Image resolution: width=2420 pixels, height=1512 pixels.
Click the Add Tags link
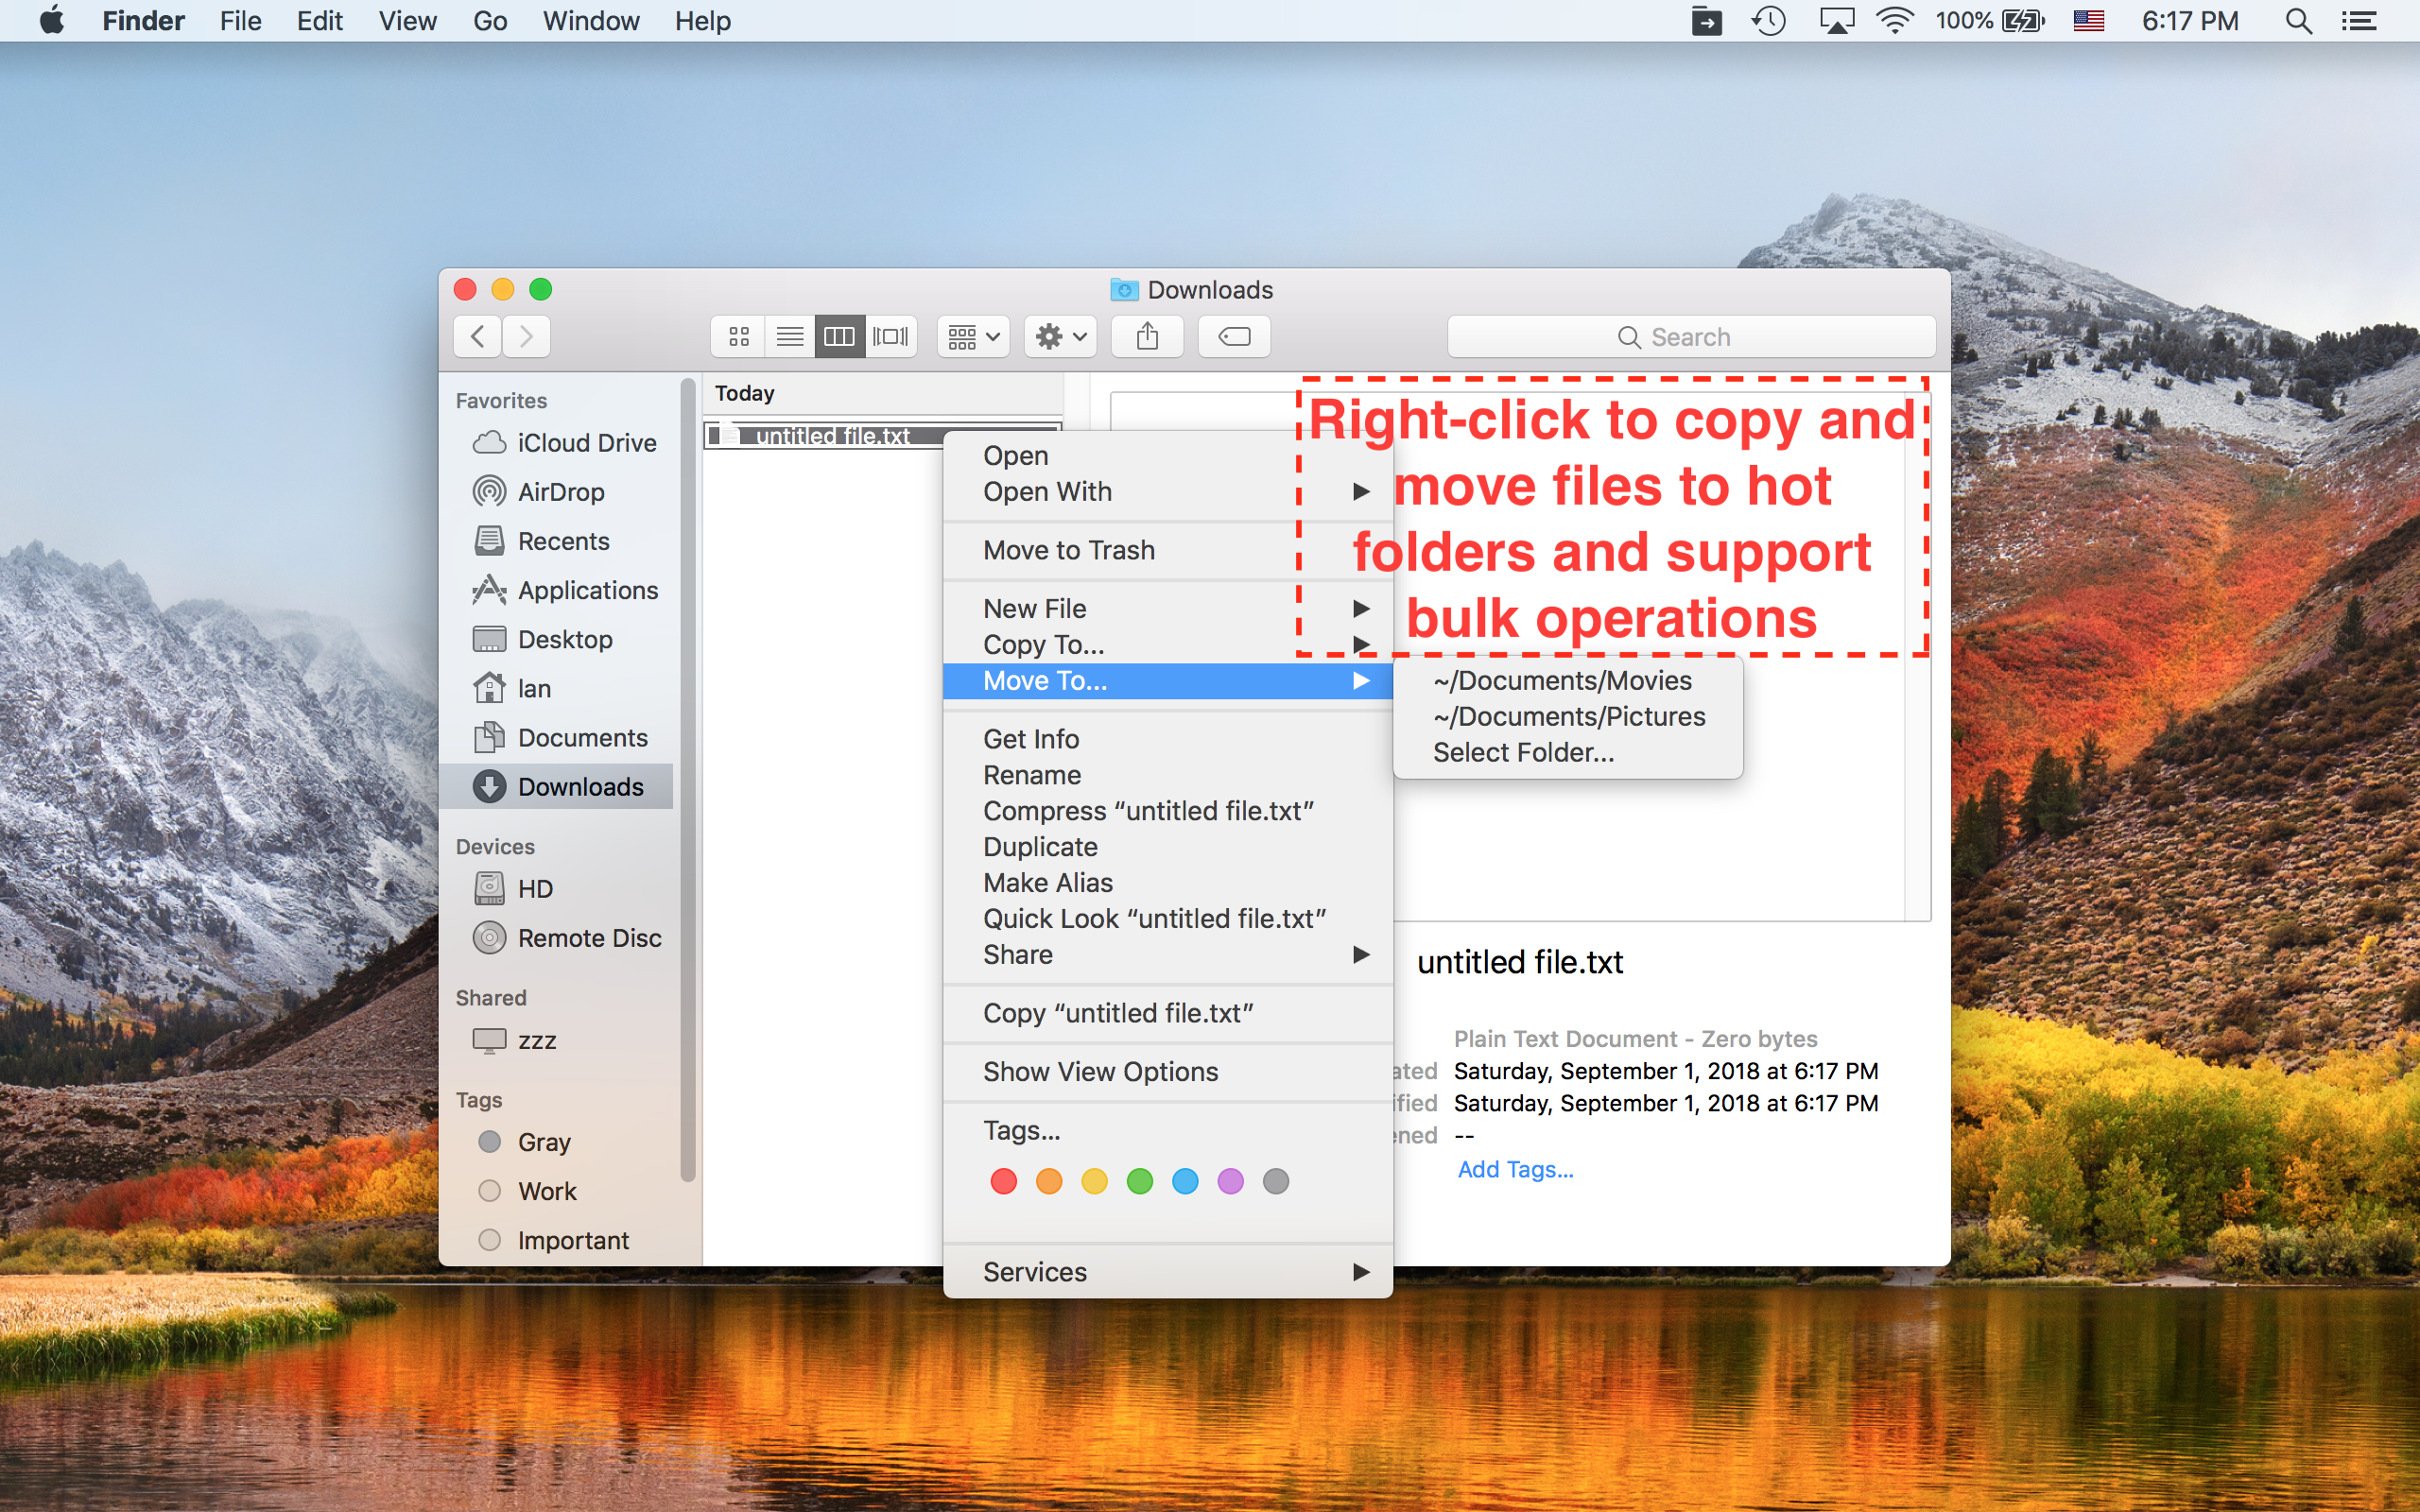pos(1514,1169)
